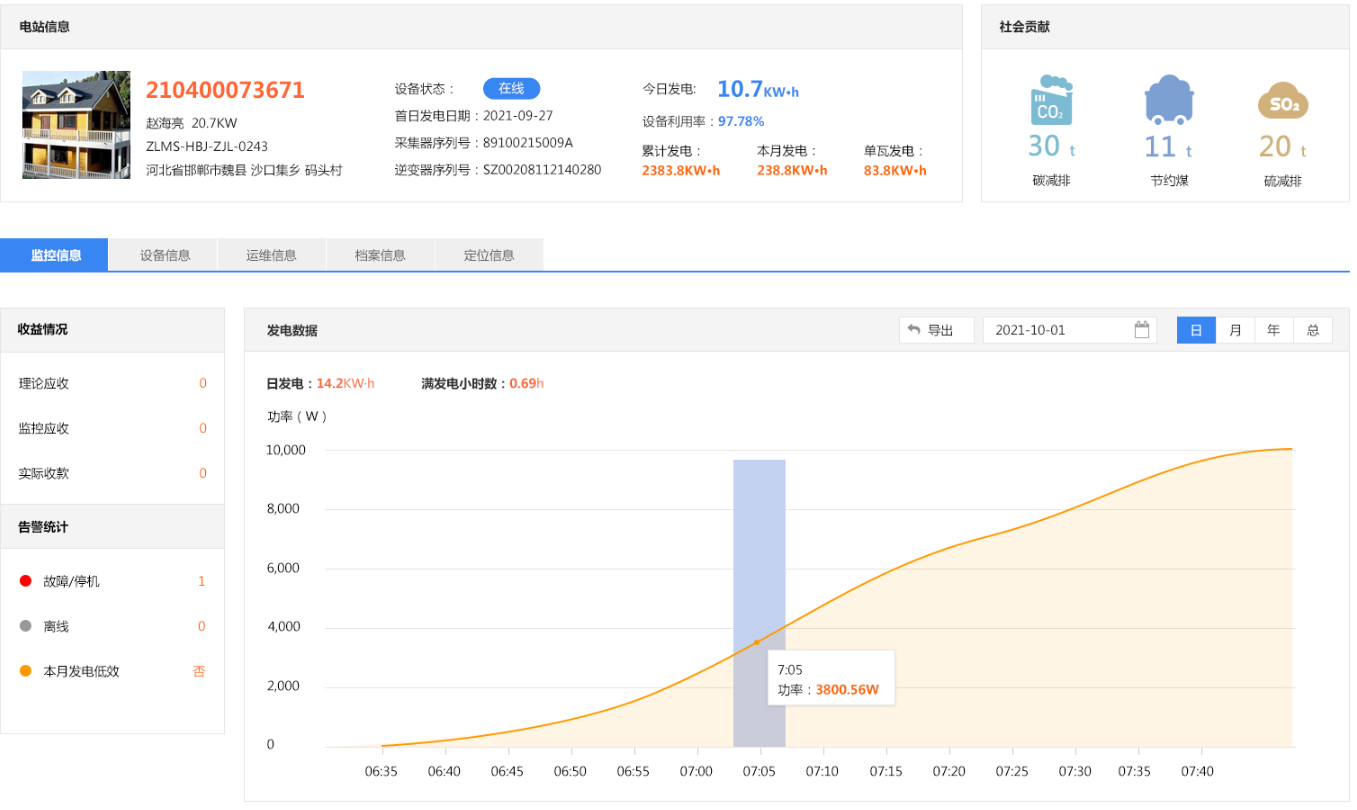Click the 在线 online status badge
1357x810 pixels.
511,88
